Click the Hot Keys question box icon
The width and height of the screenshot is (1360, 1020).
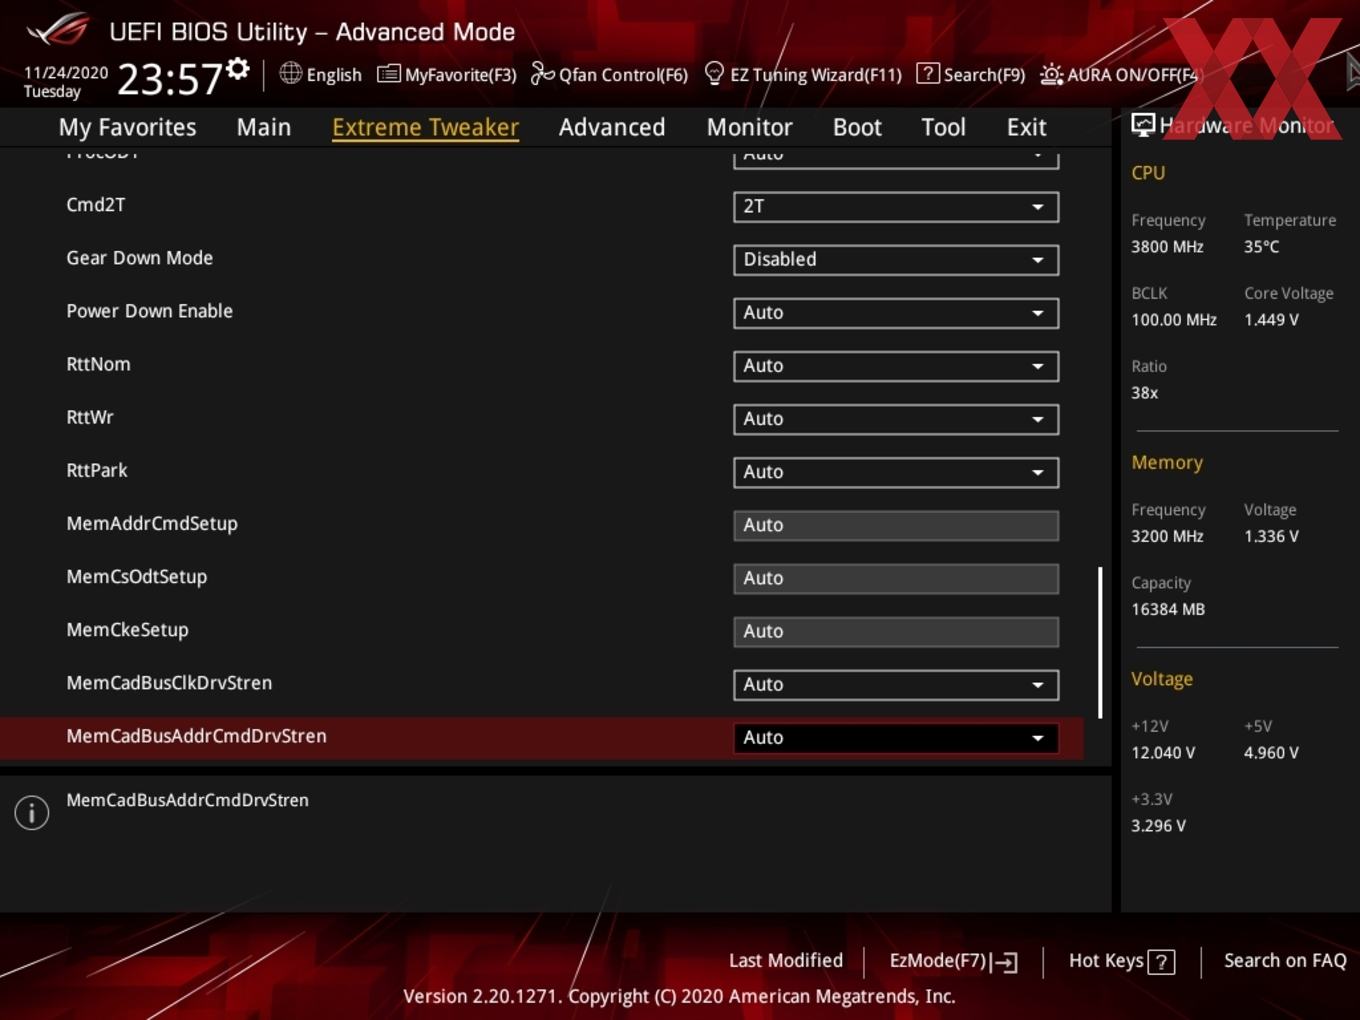1161,962
